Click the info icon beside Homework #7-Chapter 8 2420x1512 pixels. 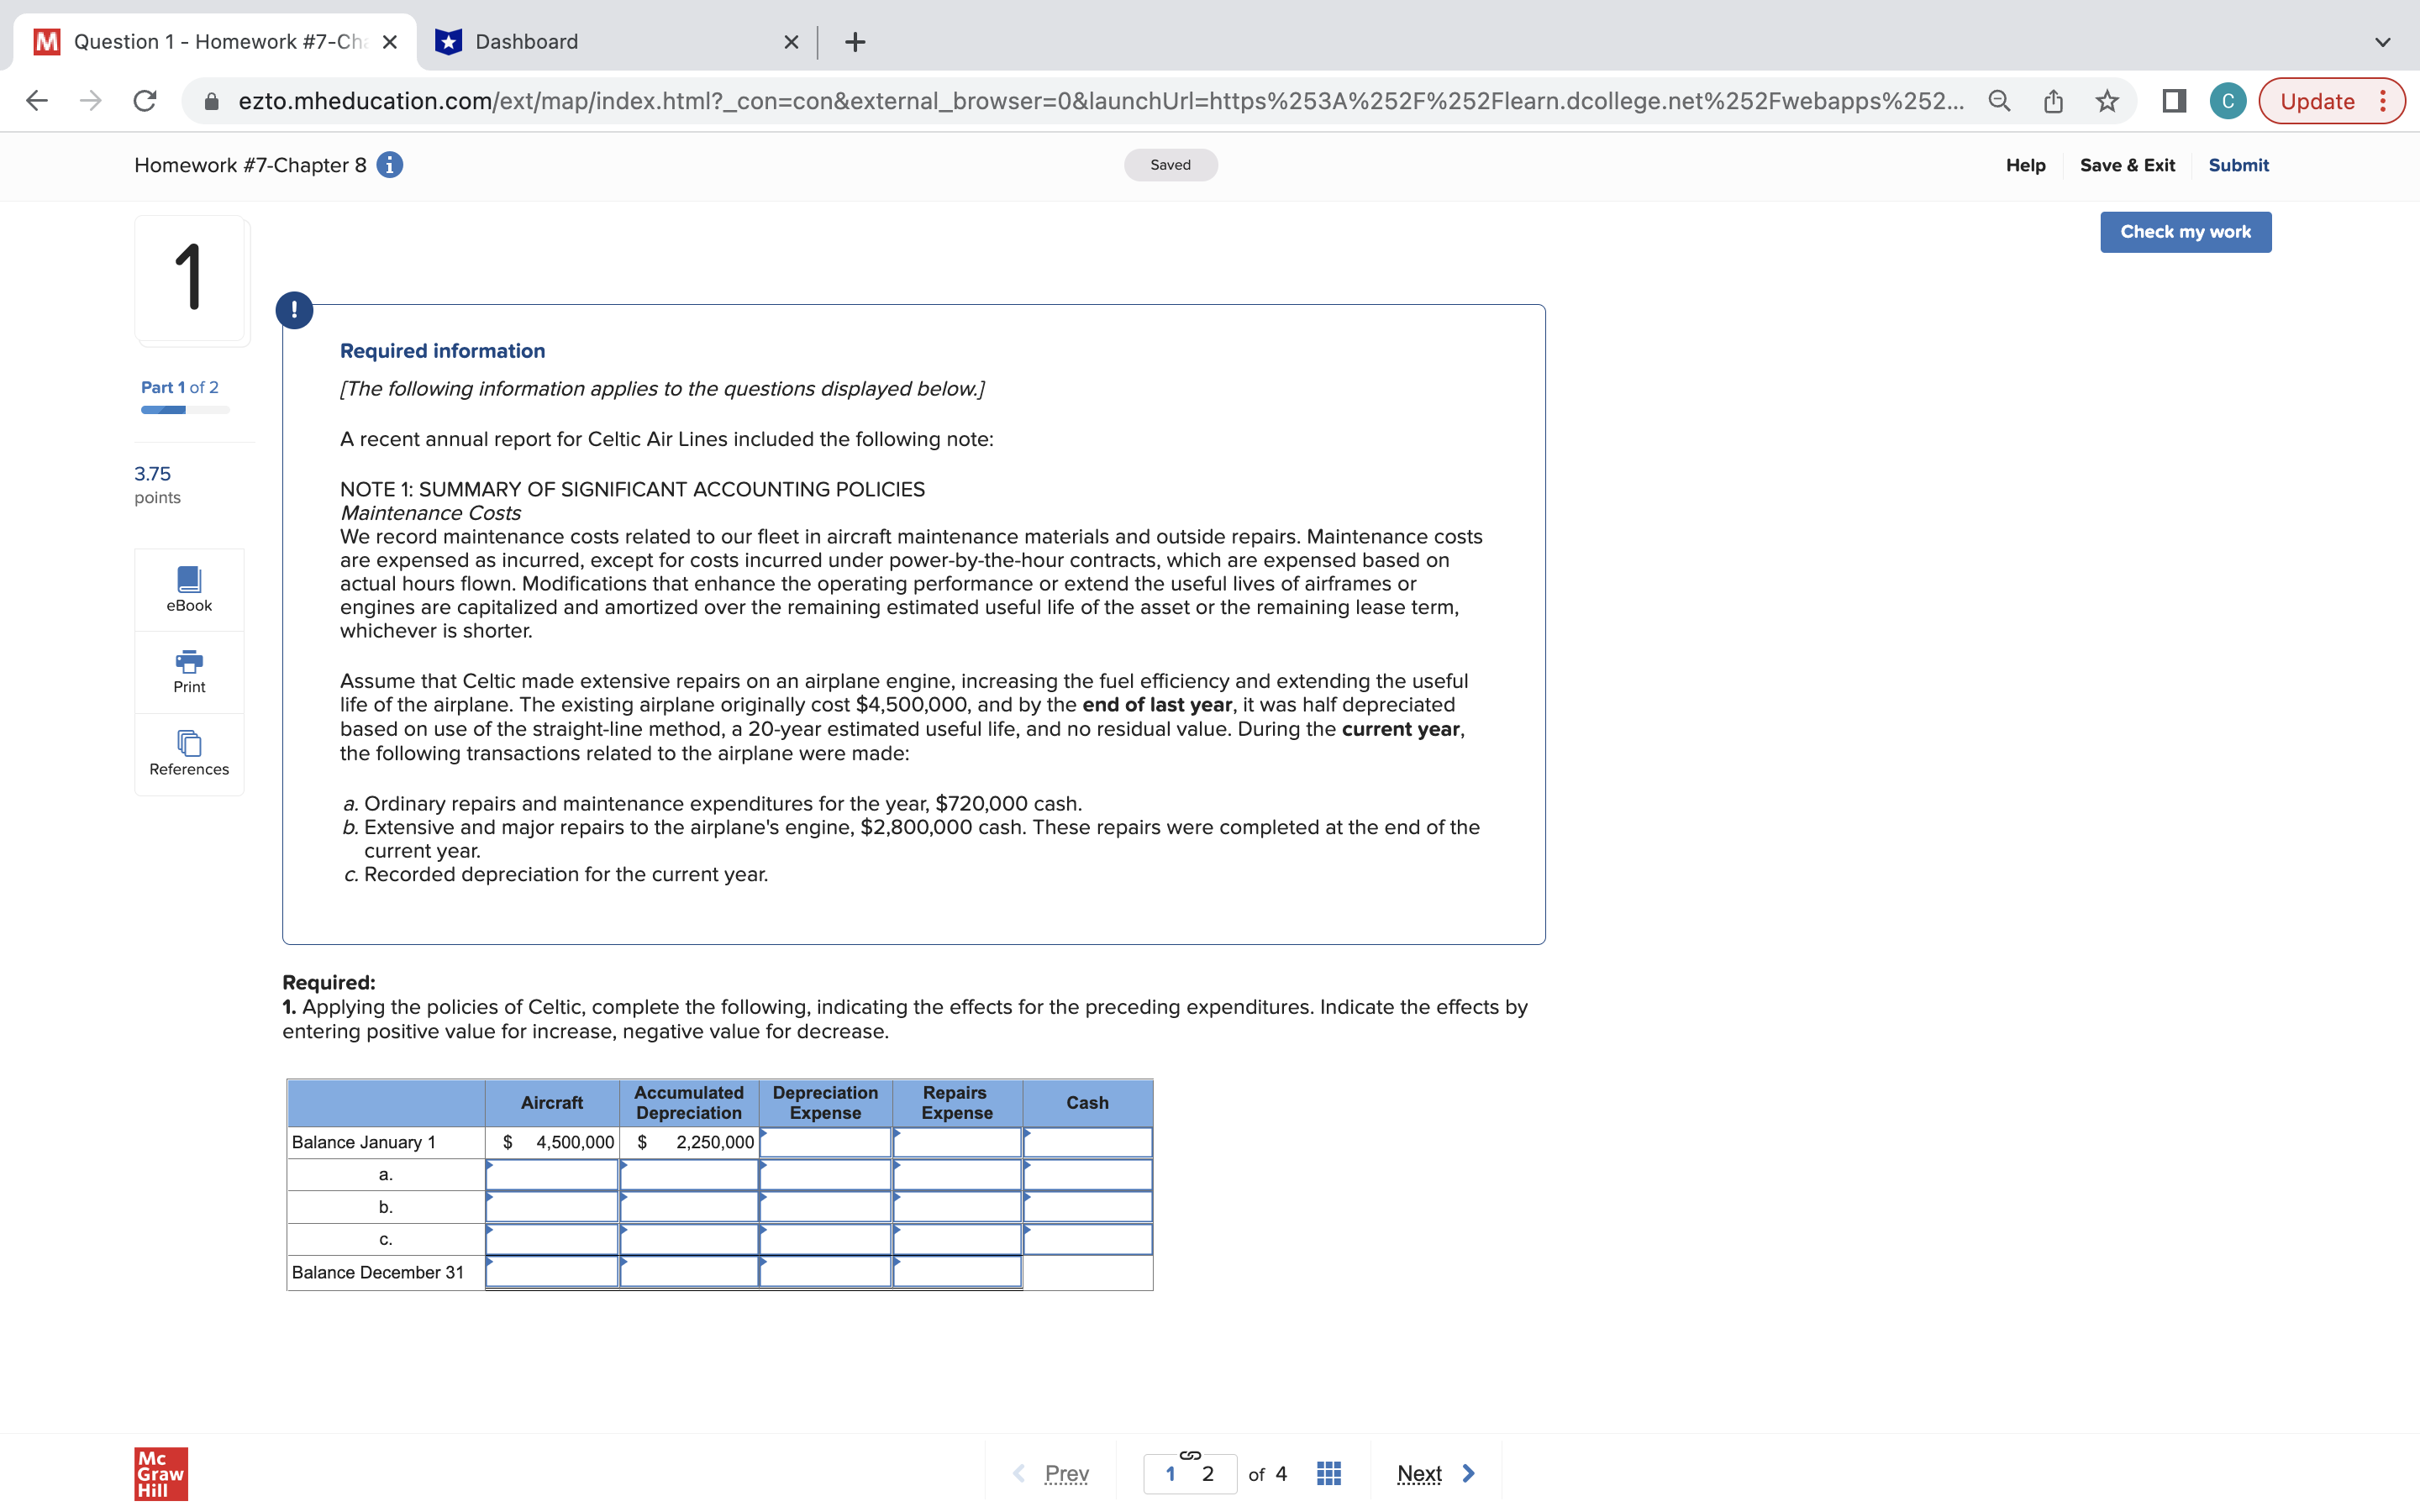[x=388, y=165]
